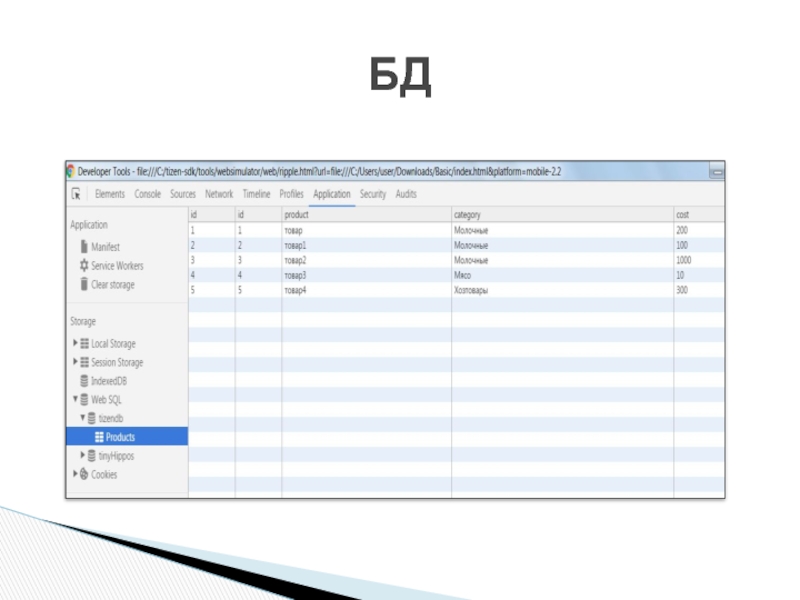Select the Session Storage label

point(117,362)
